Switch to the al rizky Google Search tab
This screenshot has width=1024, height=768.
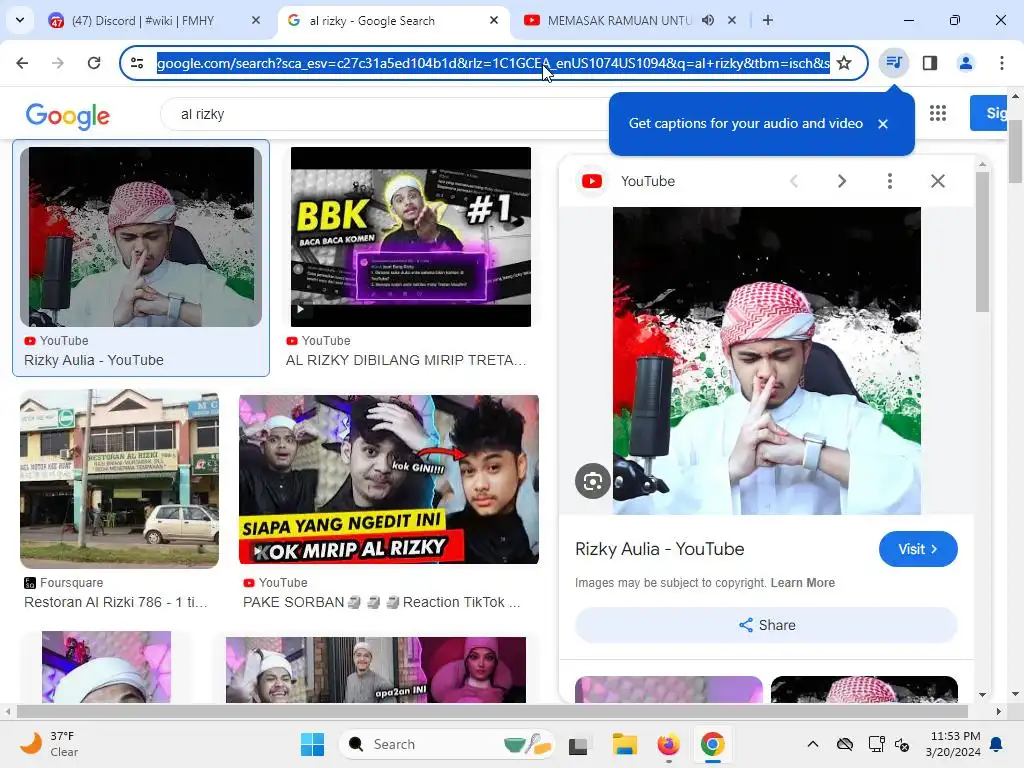coord(394,20)
